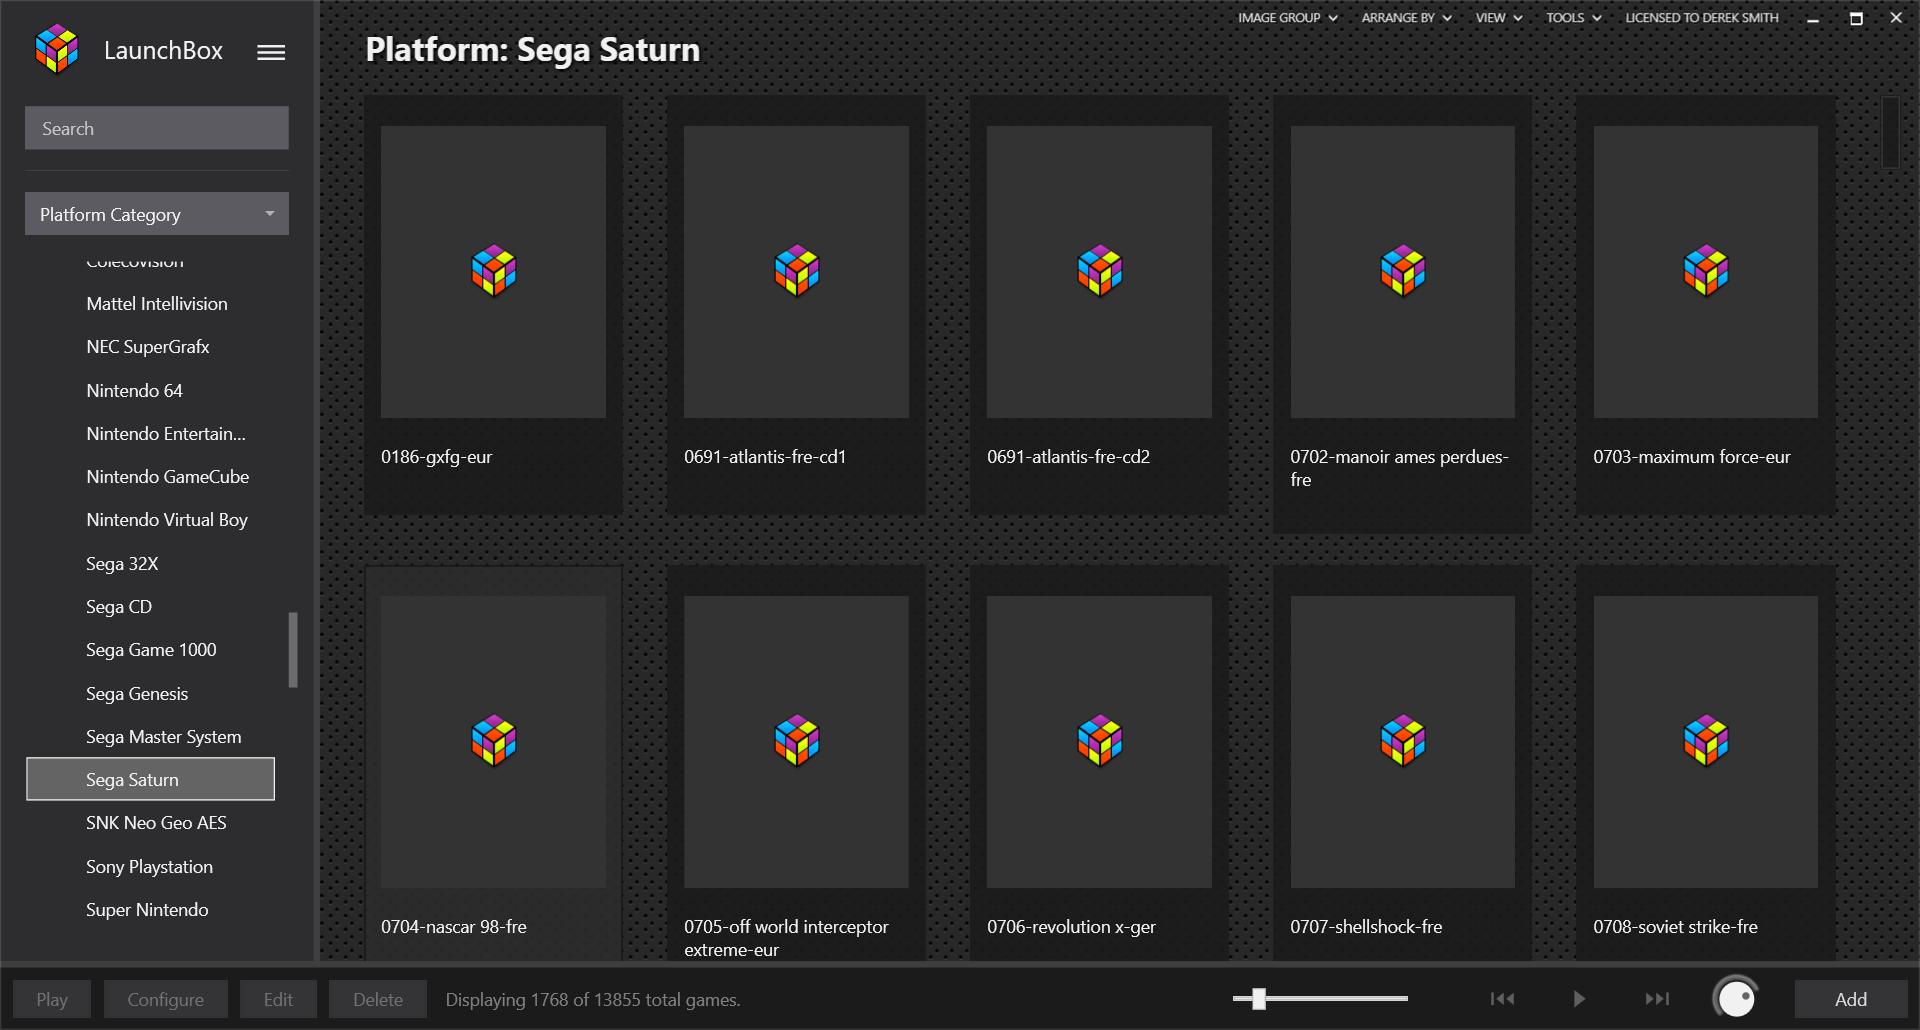The height and width of the screenshot is (1030, 1920).
Task: Select the 0703-maximum force-eur game cover
Action: point(1705,272)
